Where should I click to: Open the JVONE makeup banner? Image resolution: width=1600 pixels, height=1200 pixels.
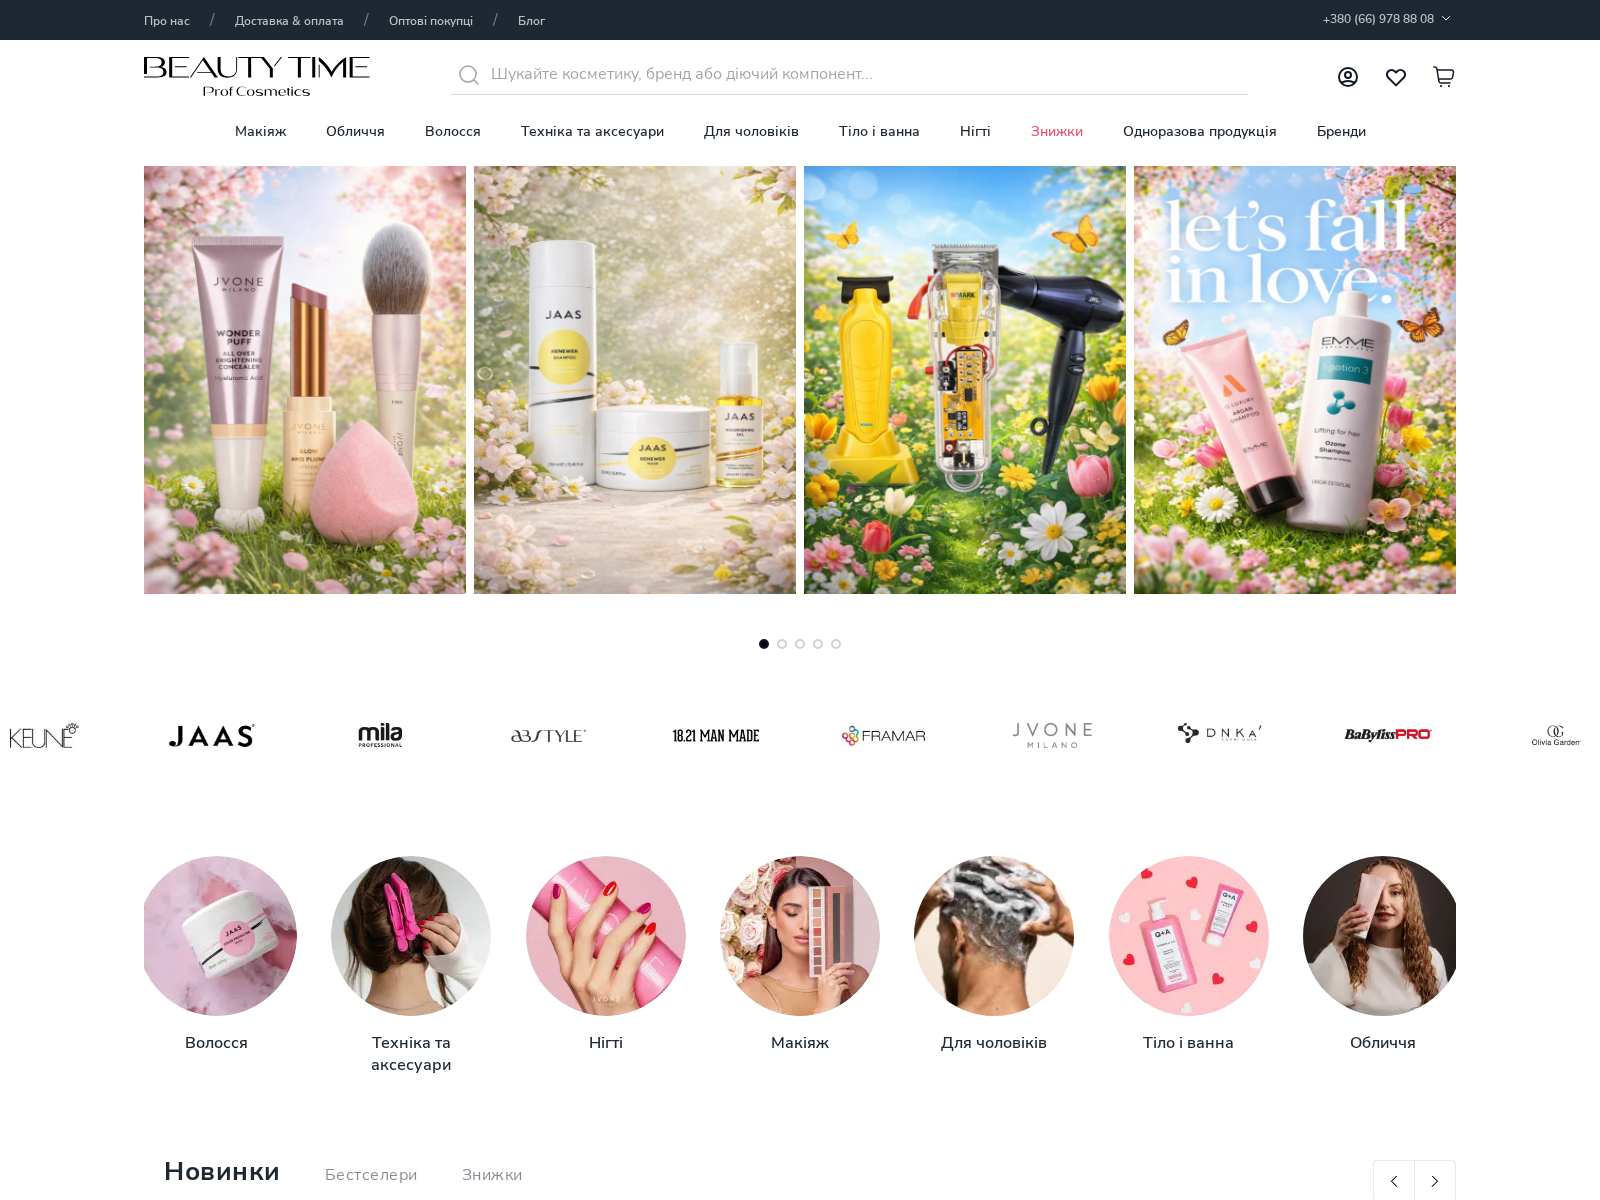click(x=305, y=380)
